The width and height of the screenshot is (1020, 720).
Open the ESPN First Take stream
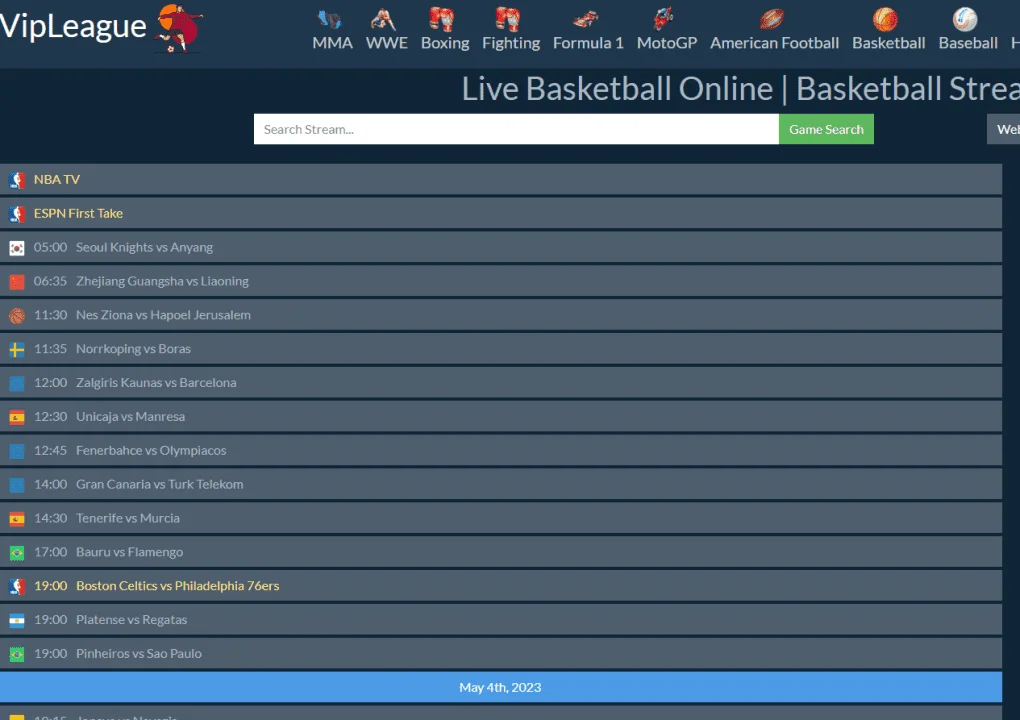501,213
